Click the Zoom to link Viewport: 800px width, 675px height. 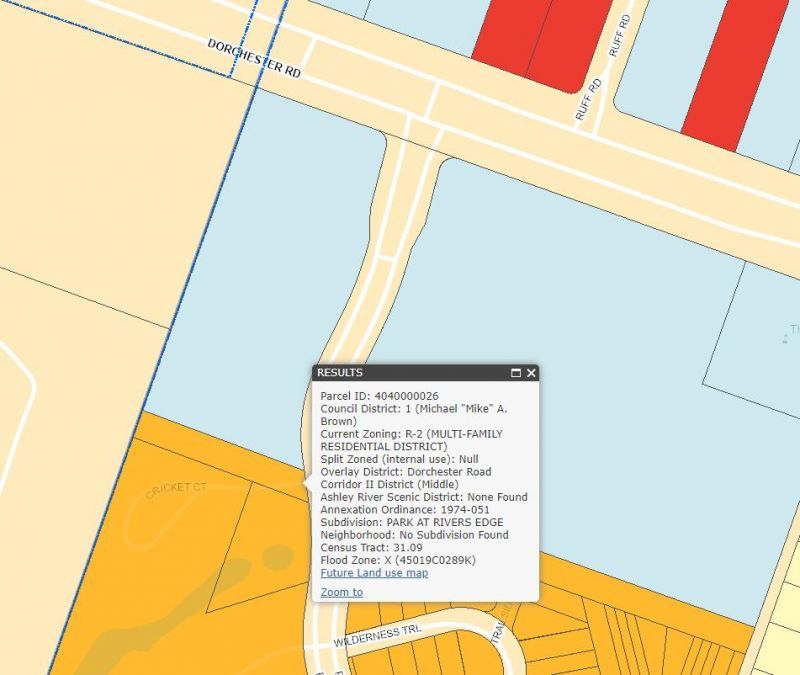coord(341,592)
